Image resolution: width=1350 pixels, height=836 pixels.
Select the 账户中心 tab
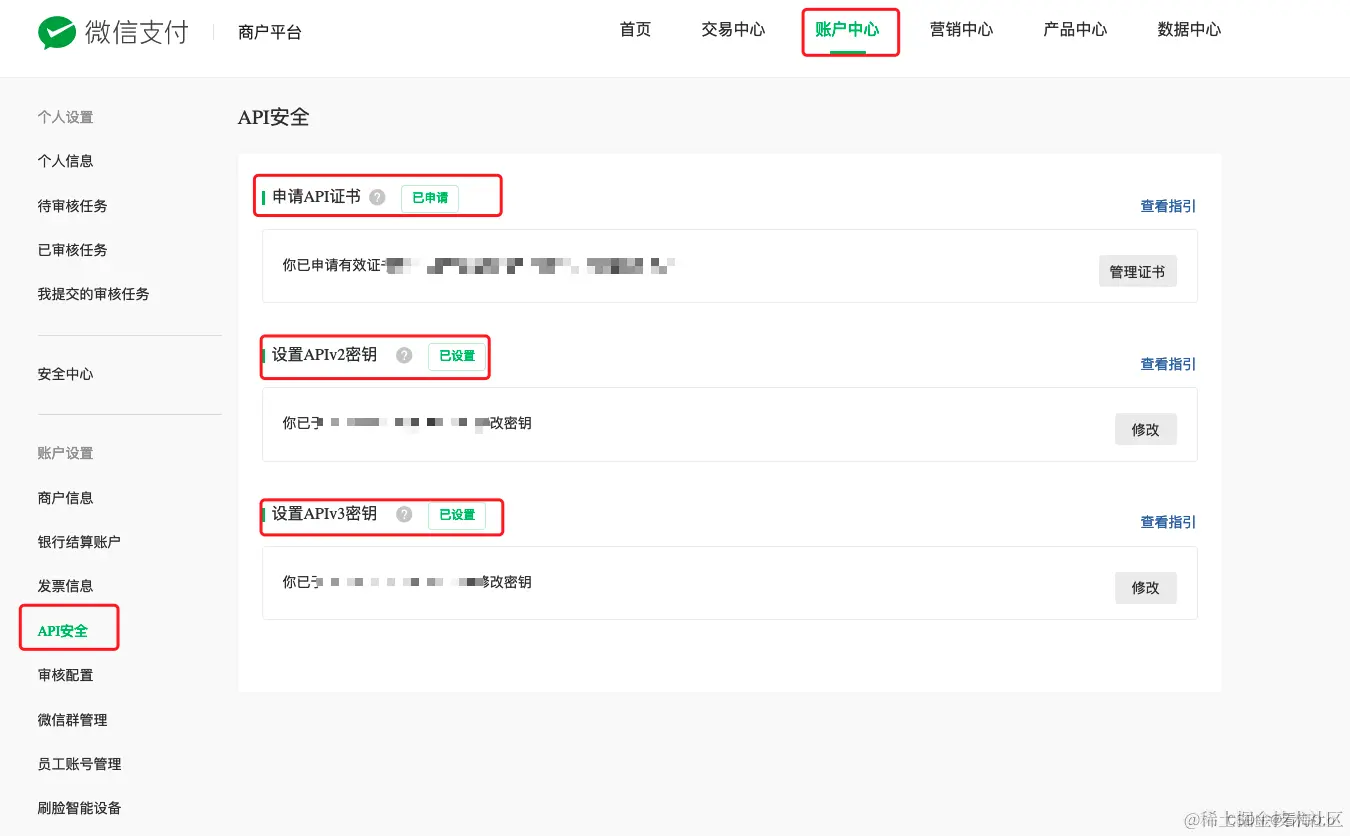847,30
